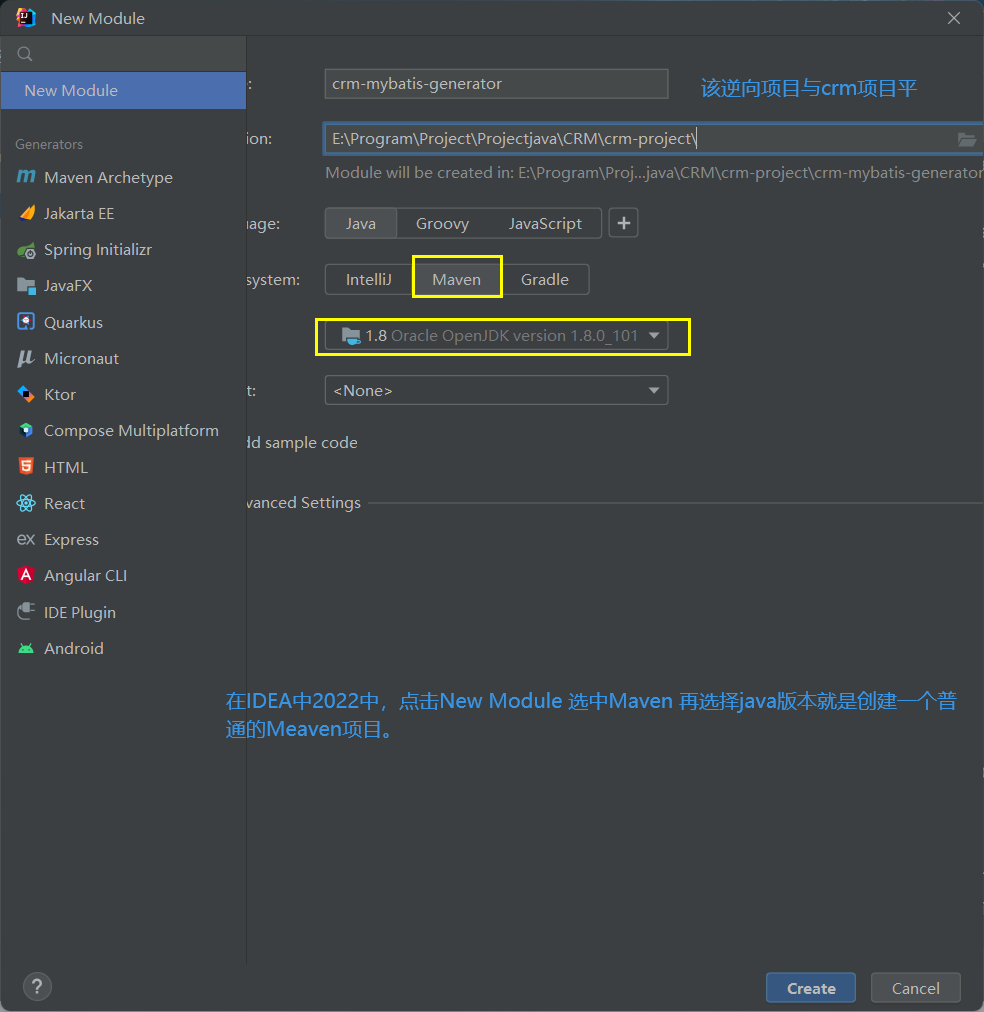
Task: Click the Micronaut mu icon
Action: coord(26,358)
